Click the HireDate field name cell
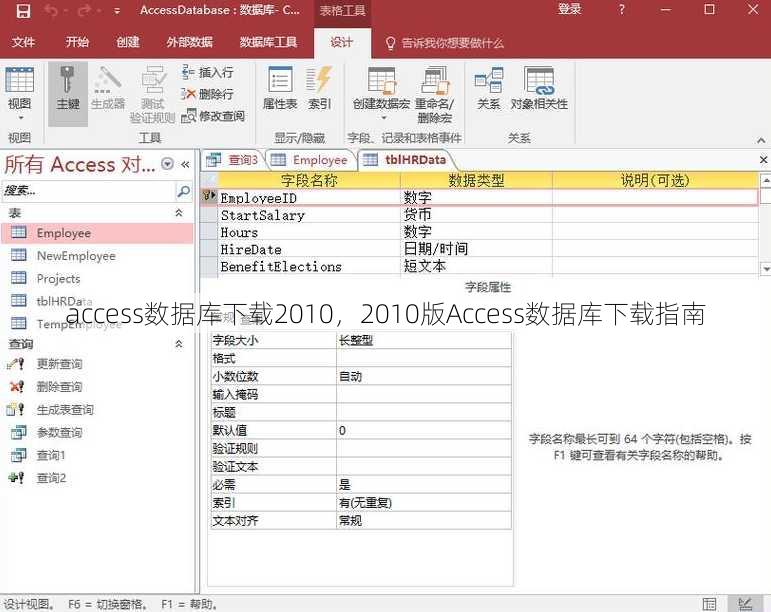771x612 pixels. coord(309,249)
